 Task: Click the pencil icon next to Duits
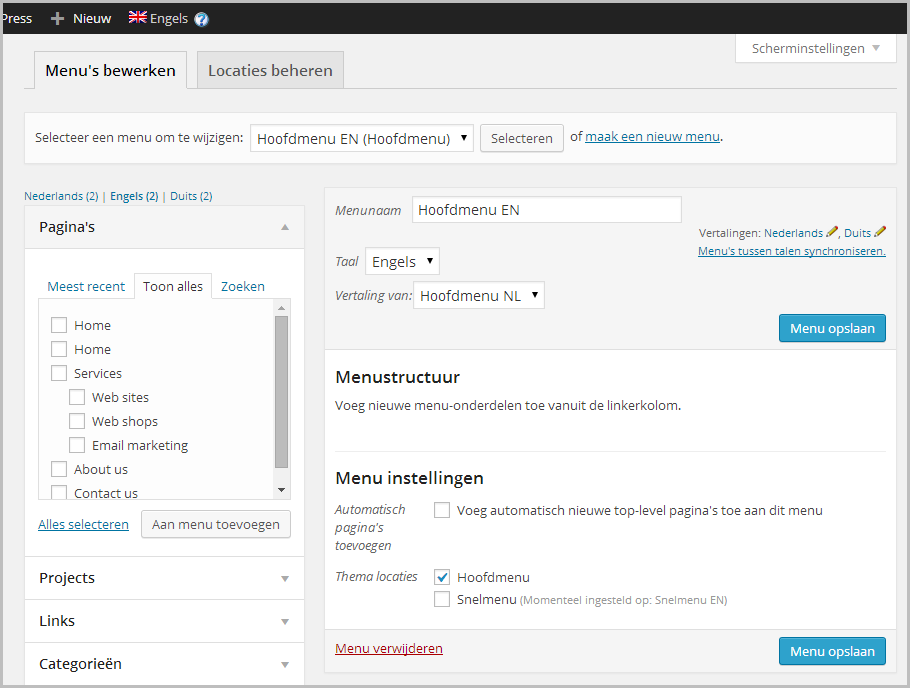pos(880,232)
